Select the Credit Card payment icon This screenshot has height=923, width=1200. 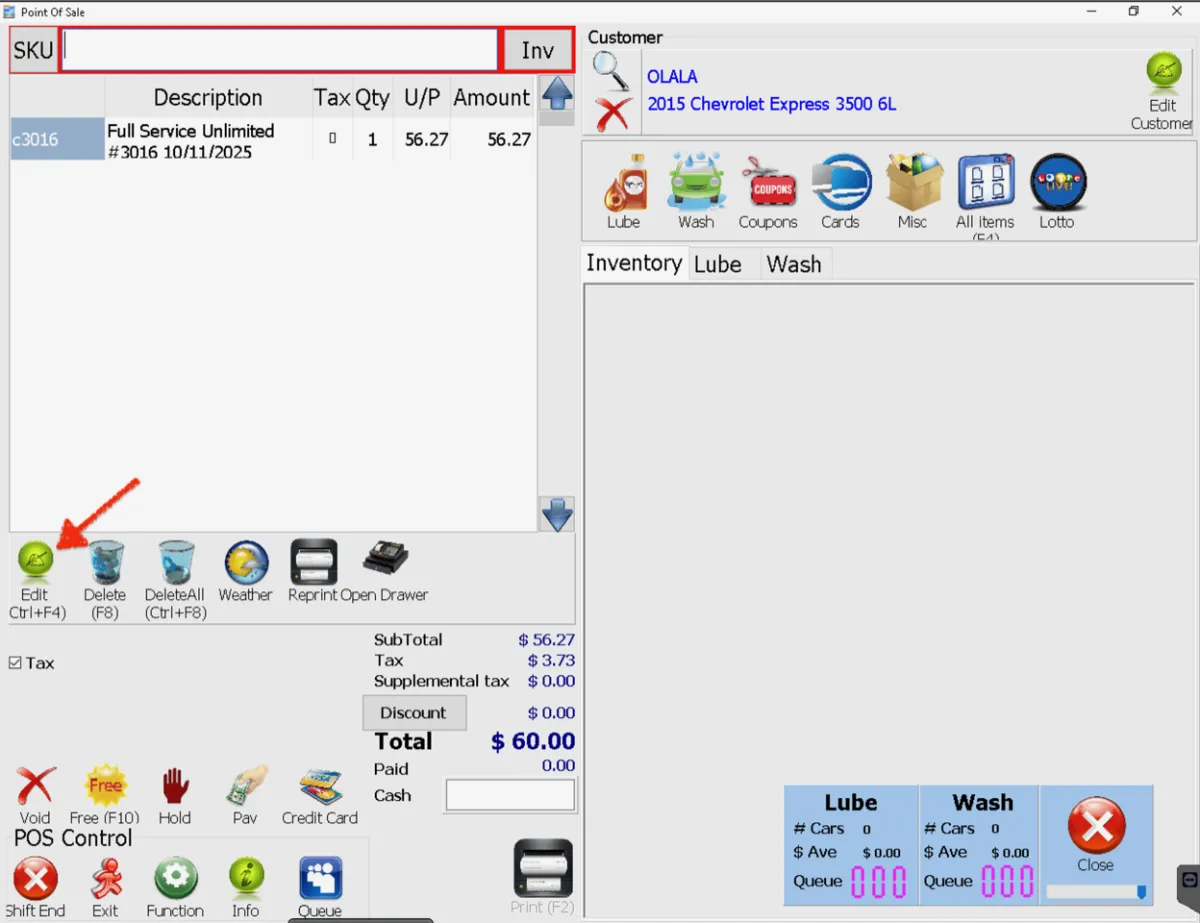pyautogui.click(x=320, y=787)
